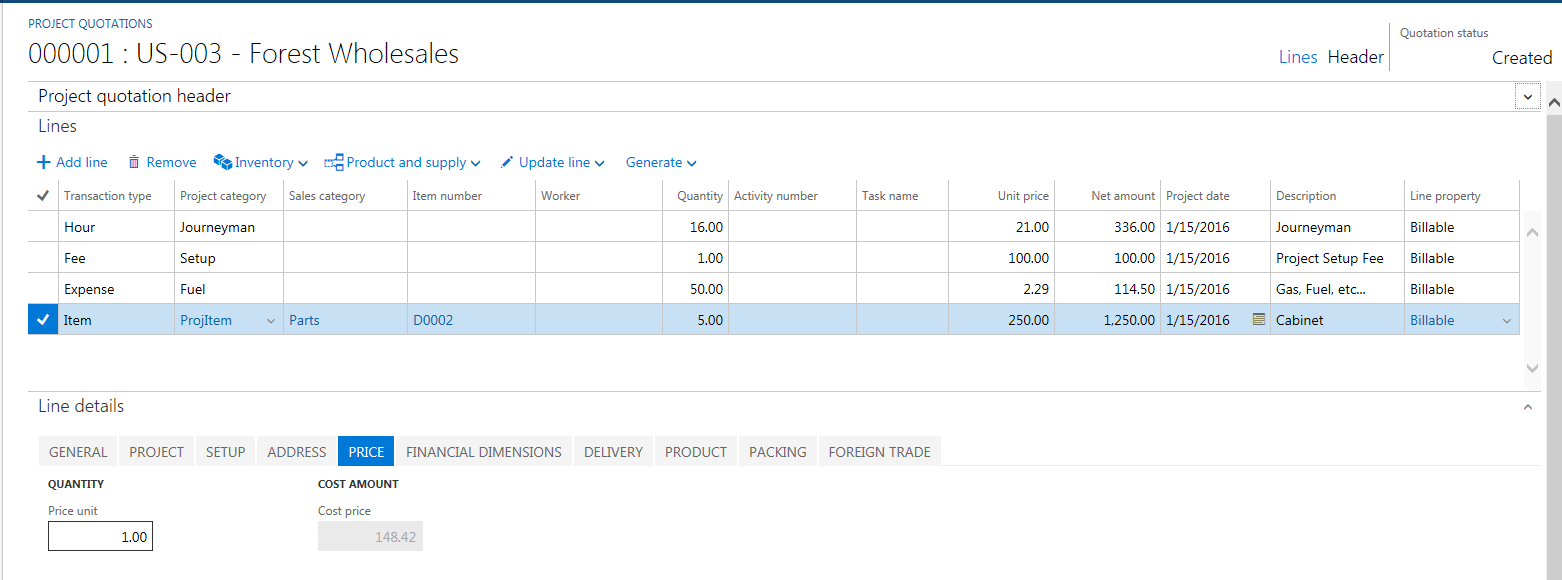Image resolution: width=1562 pixels, height=580 pixels.
Task: Collapse the Line details section
Action: (x=1527, y=407)
